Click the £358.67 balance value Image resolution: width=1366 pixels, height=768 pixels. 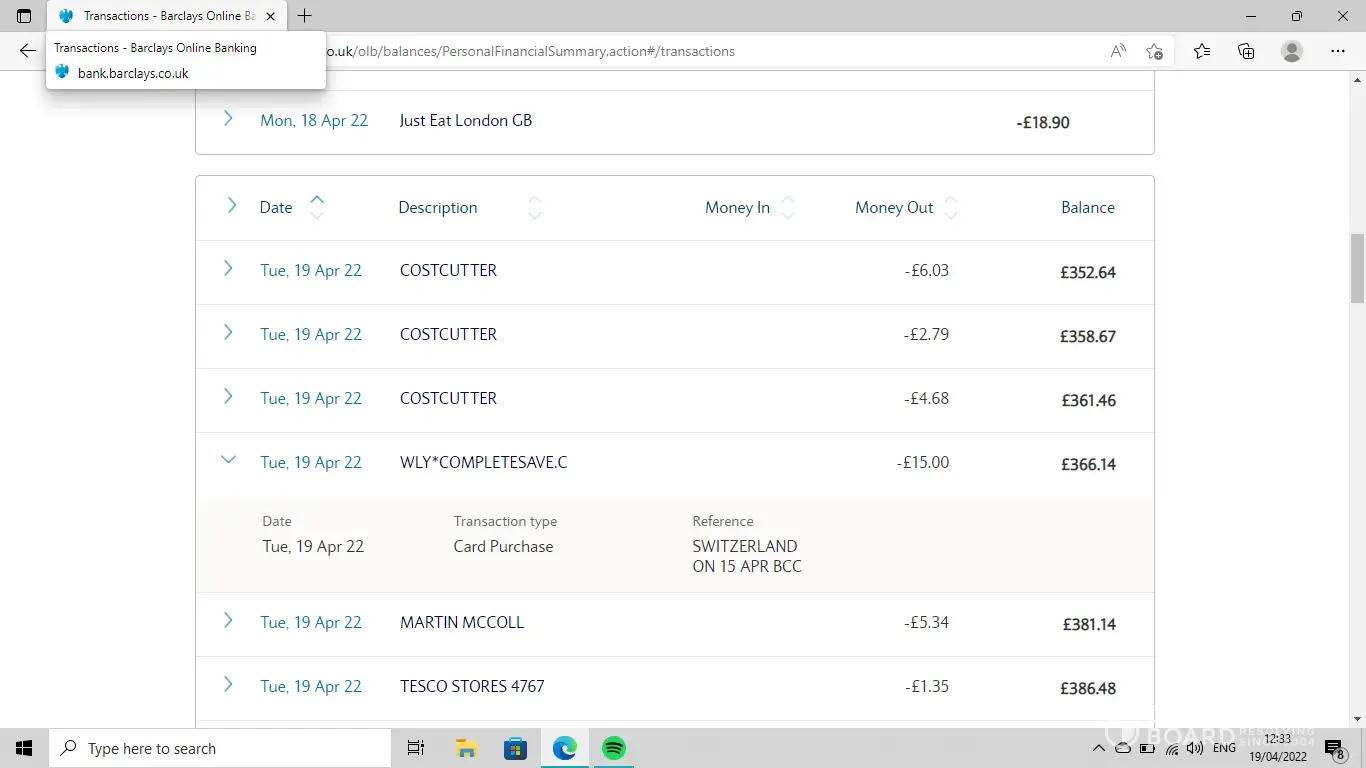[x=1088, y=336]
